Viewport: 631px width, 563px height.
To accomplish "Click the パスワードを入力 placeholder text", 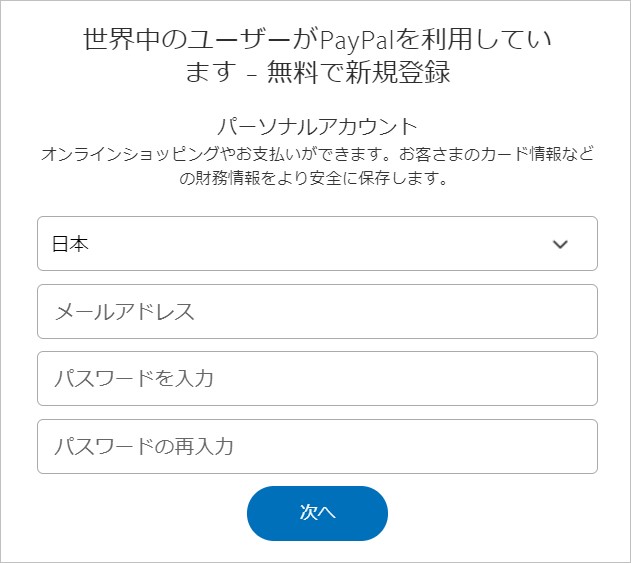I will 133,379.
